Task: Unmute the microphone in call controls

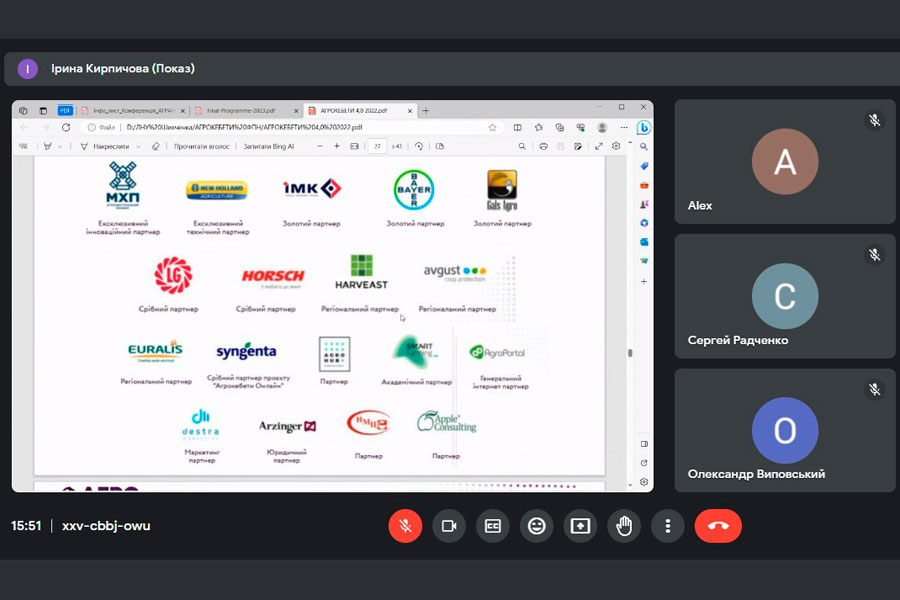Action: pos(405,526)
